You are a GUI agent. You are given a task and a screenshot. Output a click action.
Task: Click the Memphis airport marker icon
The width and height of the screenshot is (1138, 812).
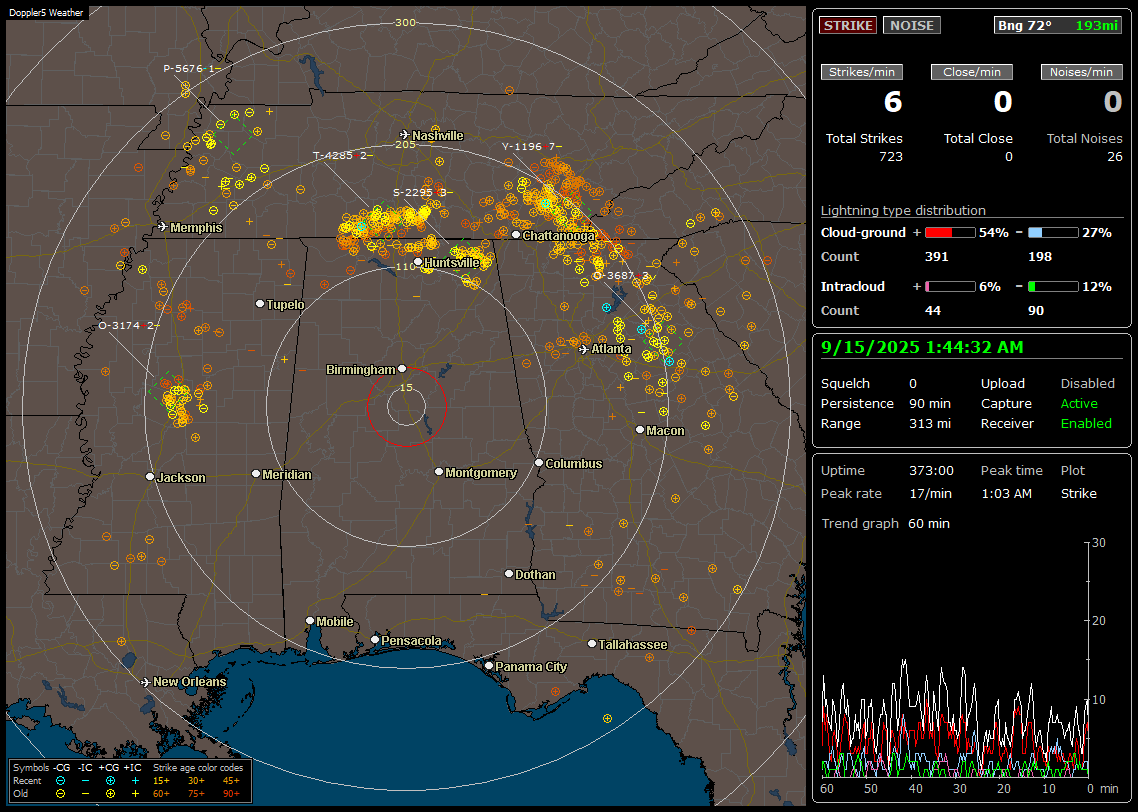[x=163, y=227]
